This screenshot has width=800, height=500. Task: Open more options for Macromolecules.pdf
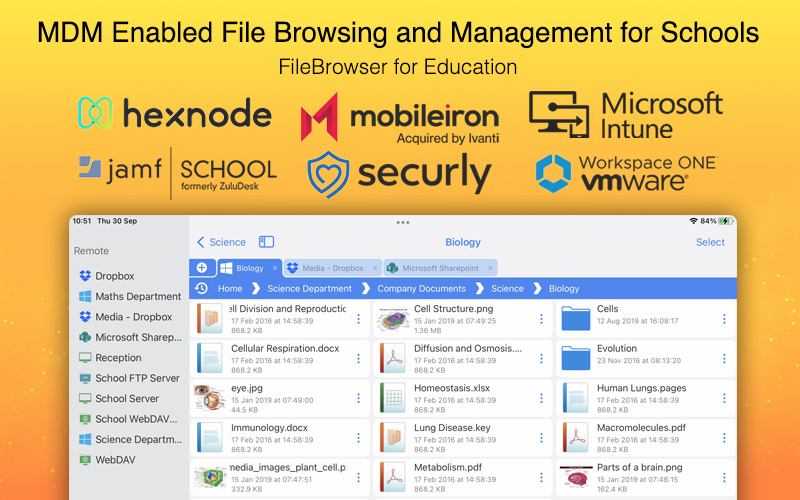point(724,438)
